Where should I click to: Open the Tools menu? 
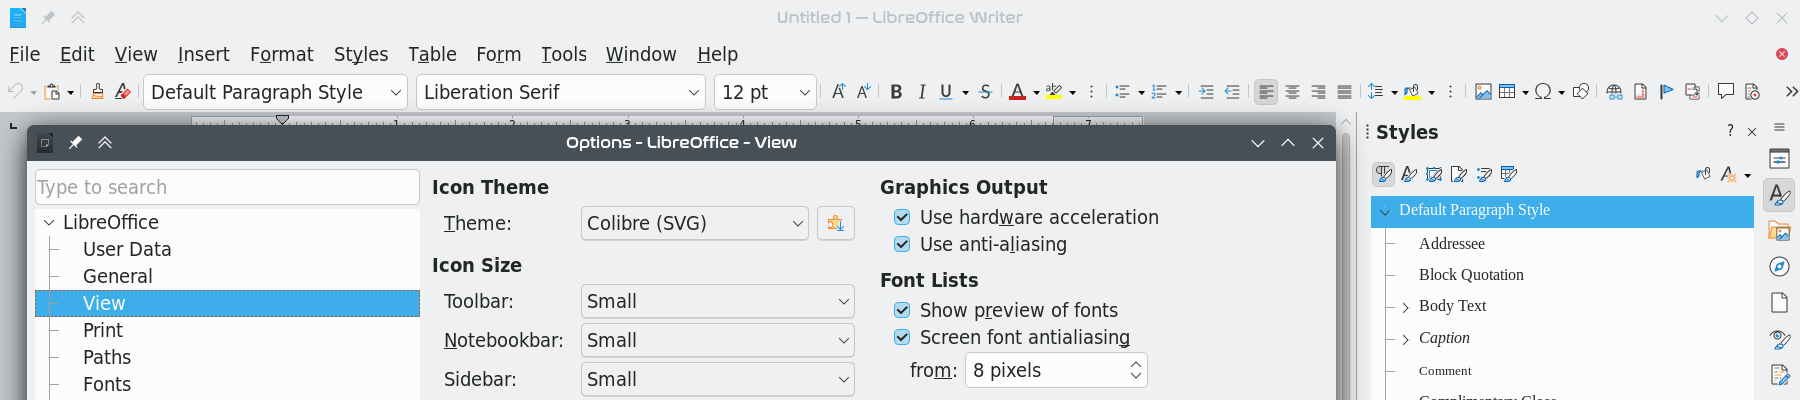tap(564, 54)
